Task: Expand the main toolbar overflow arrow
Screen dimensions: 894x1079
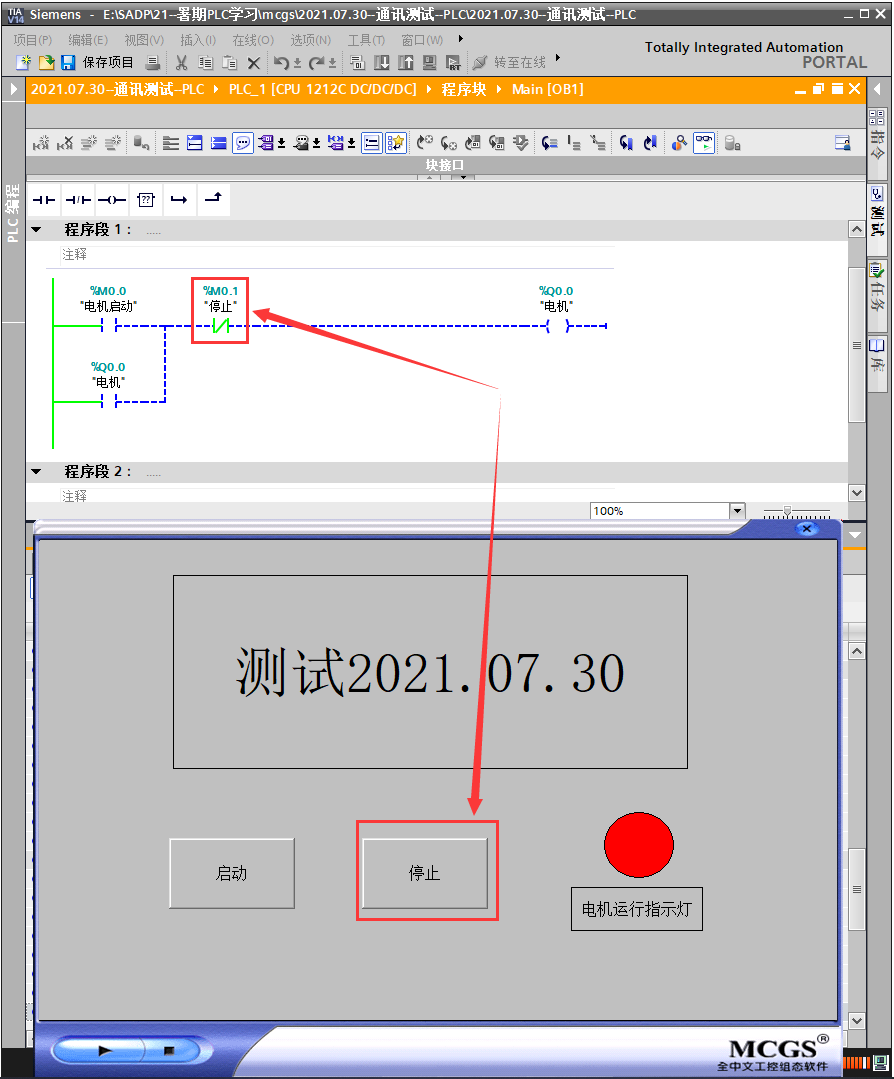Action: (x=557, y=58)
